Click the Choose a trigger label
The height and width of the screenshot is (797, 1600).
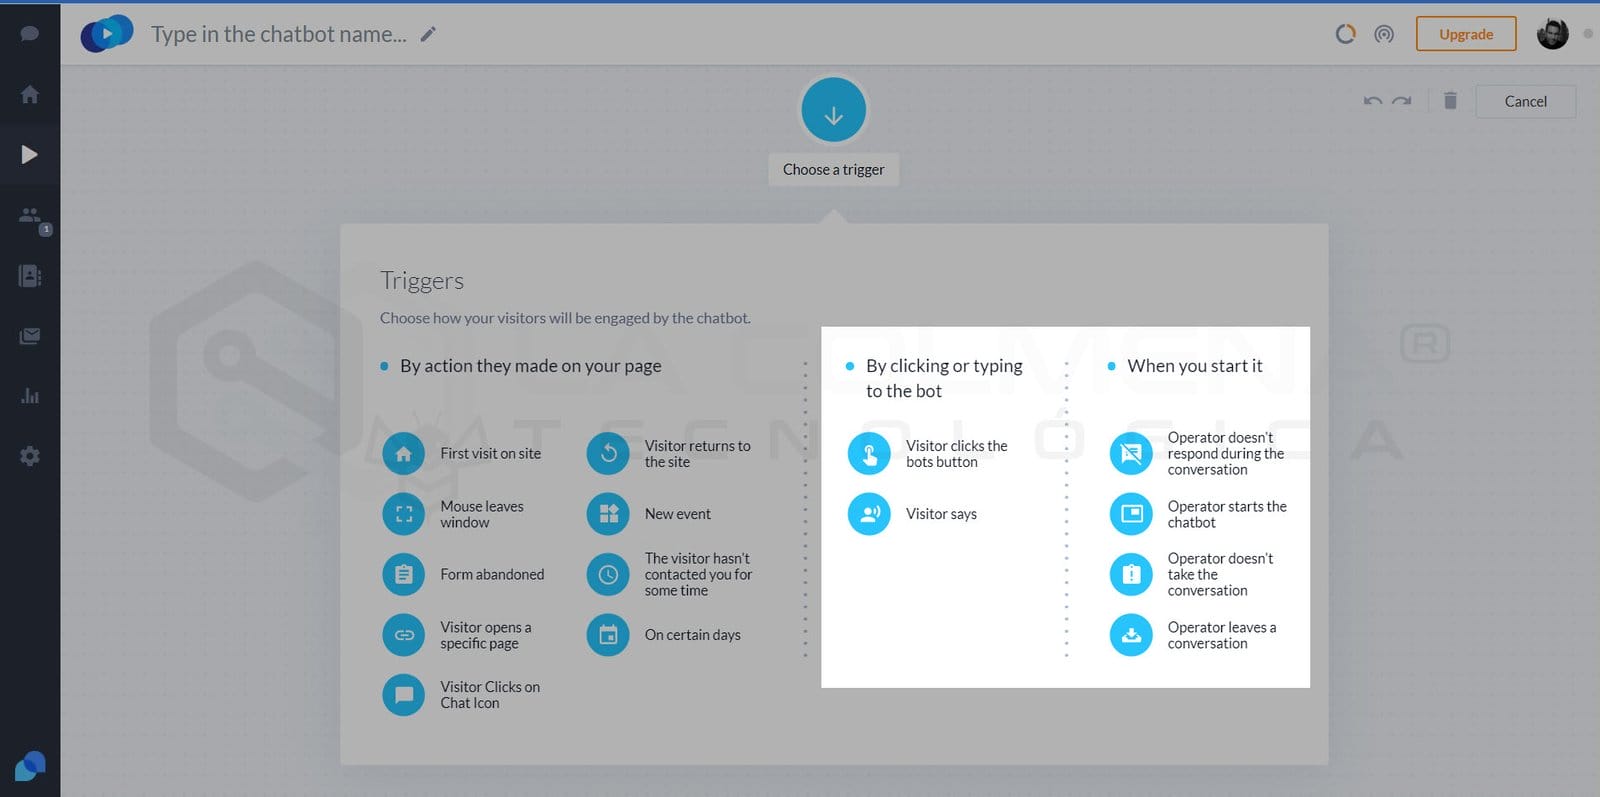[x=833, y=169]
